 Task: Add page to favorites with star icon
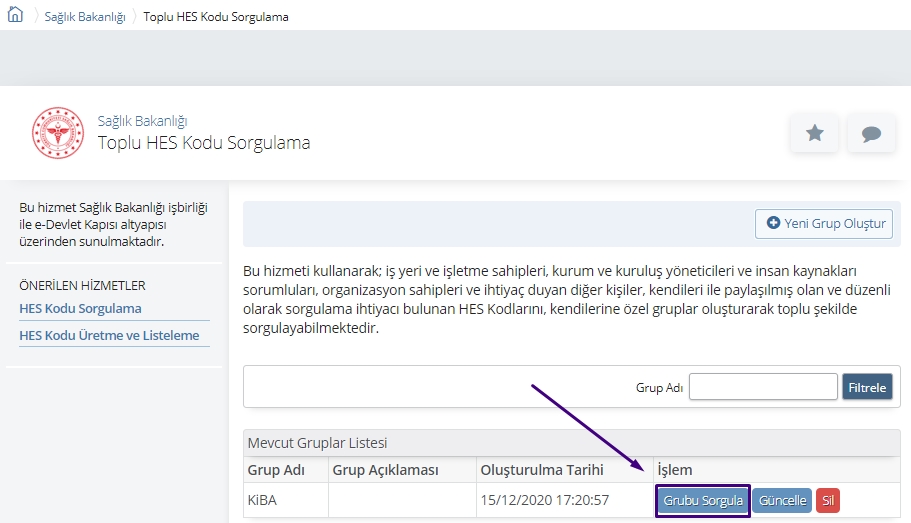pos(814,133)
